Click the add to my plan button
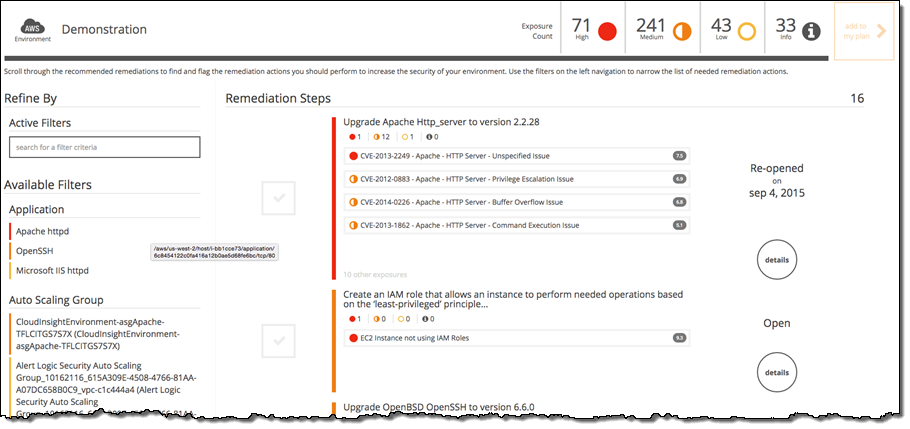910x429 pixels. tap(862, 31)
